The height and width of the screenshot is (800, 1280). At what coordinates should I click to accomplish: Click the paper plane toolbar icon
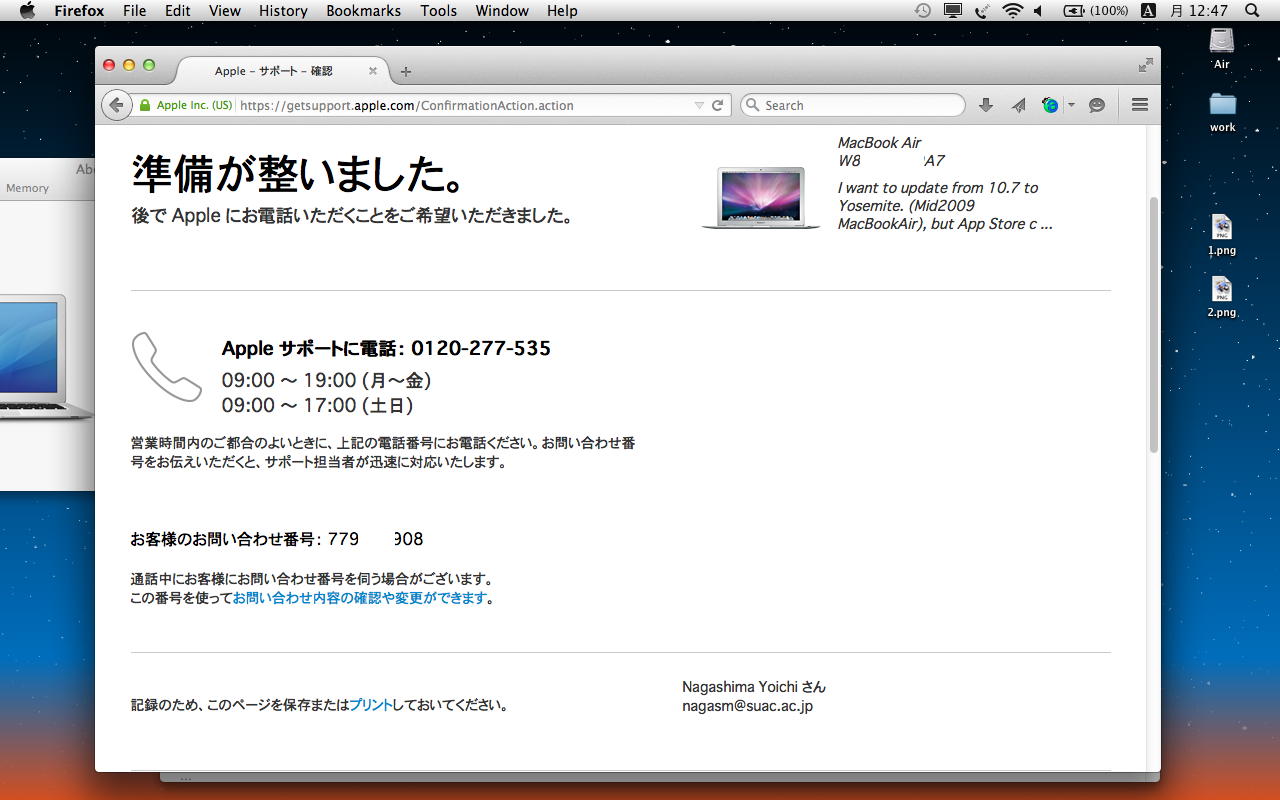click(1018, 105)
